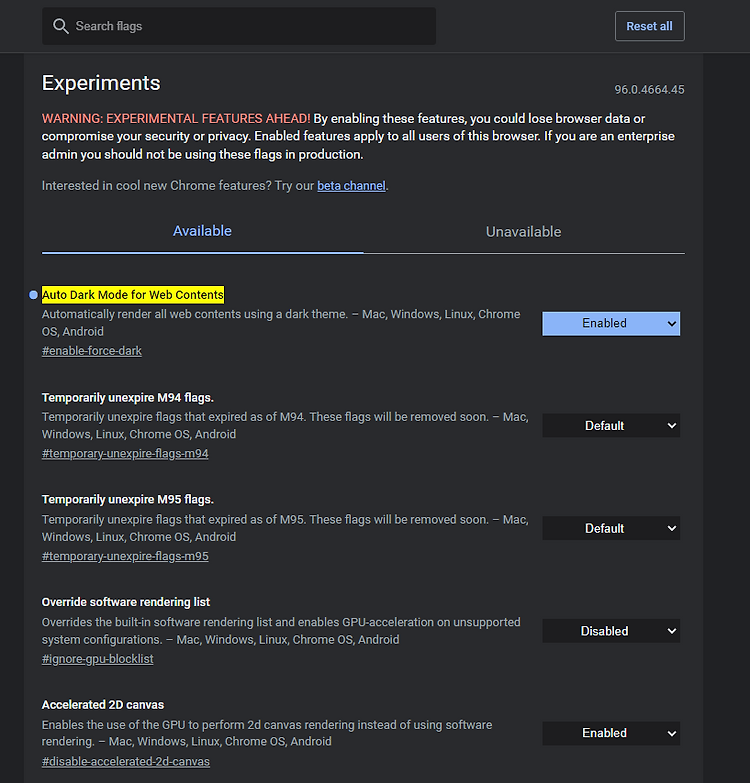Click the #disable-accelerated-2d-canvas link

pos(126,762)
